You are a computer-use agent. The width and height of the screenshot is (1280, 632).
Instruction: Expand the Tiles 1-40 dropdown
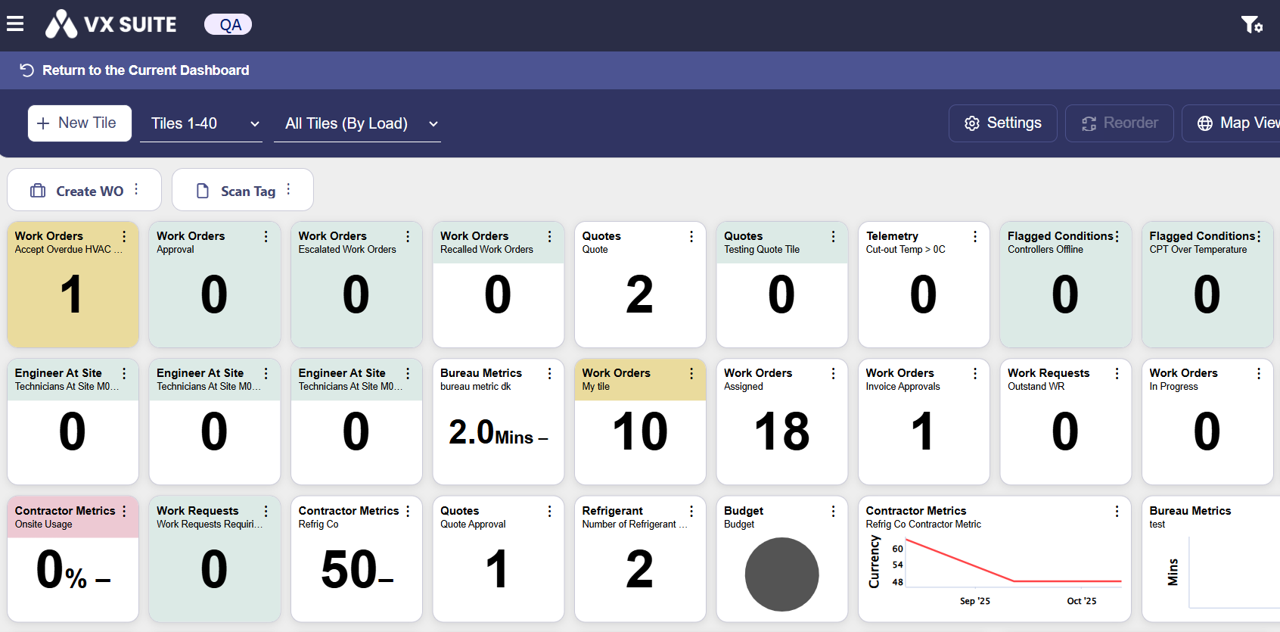201,124
